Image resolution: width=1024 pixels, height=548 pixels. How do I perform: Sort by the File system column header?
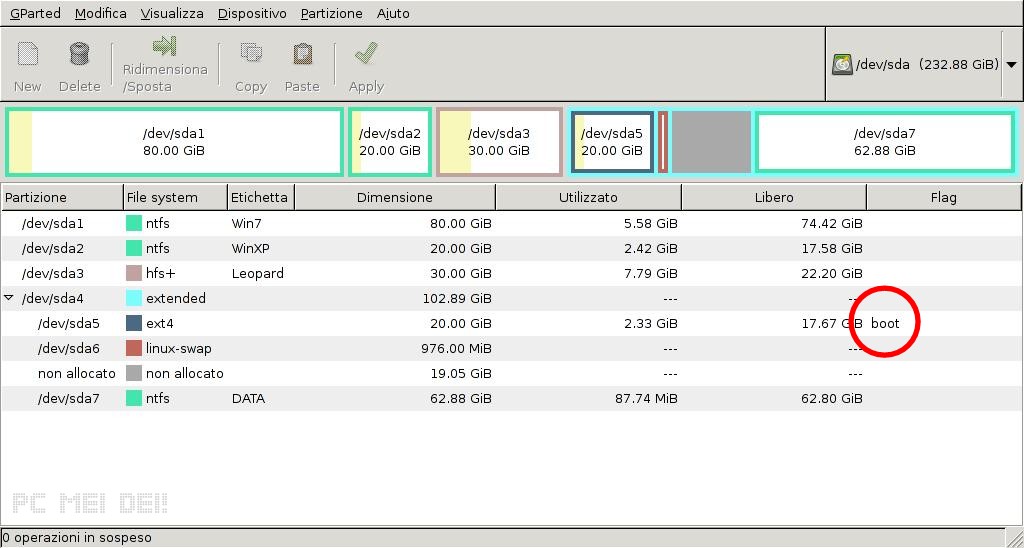tap(175, 197)
